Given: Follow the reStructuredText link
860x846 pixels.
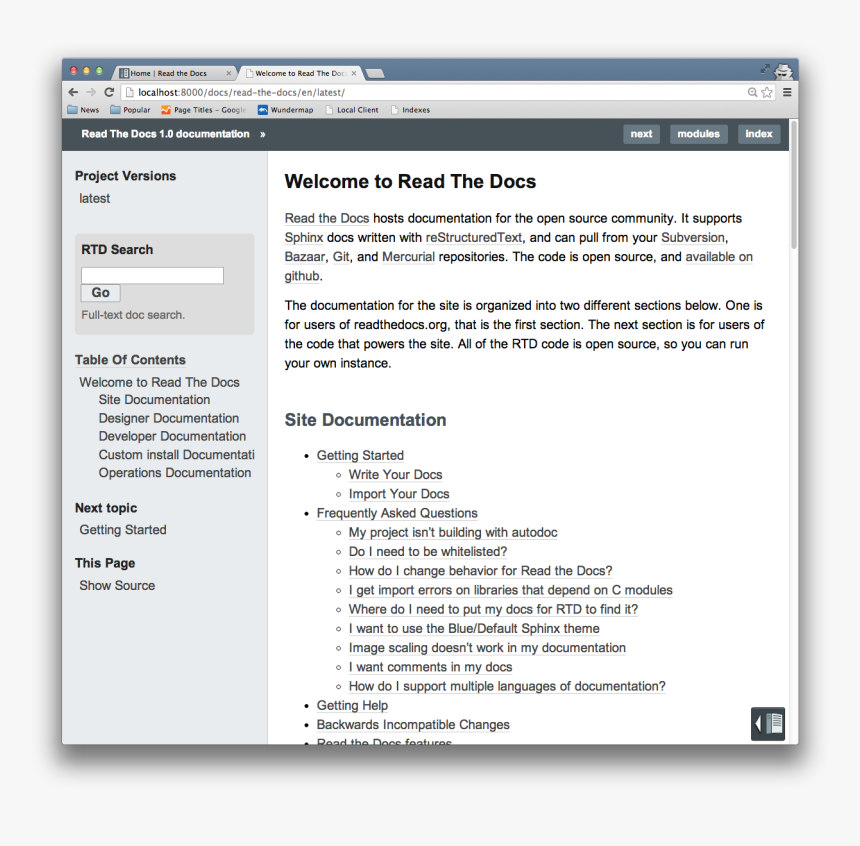Looking at the screenshot, I should point(474,238).
